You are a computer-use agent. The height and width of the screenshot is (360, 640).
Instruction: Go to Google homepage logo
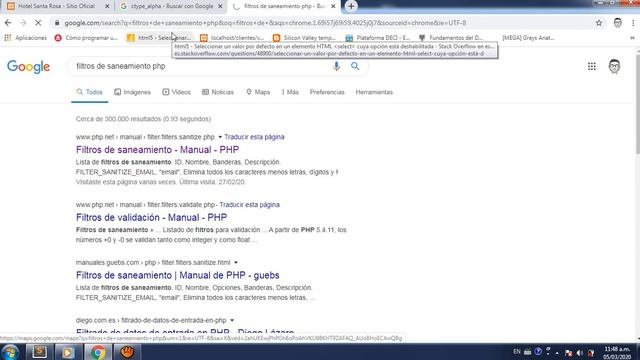click(29, 67)
